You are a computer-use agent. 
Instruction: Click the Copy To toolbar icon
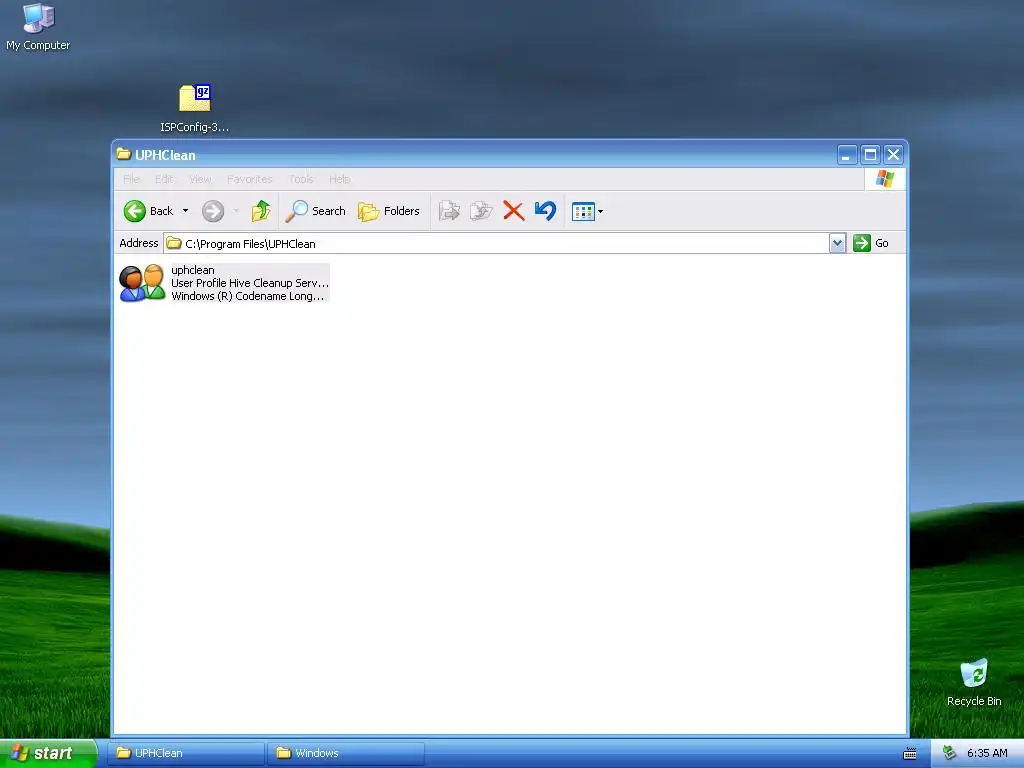[x=481, y=211]
